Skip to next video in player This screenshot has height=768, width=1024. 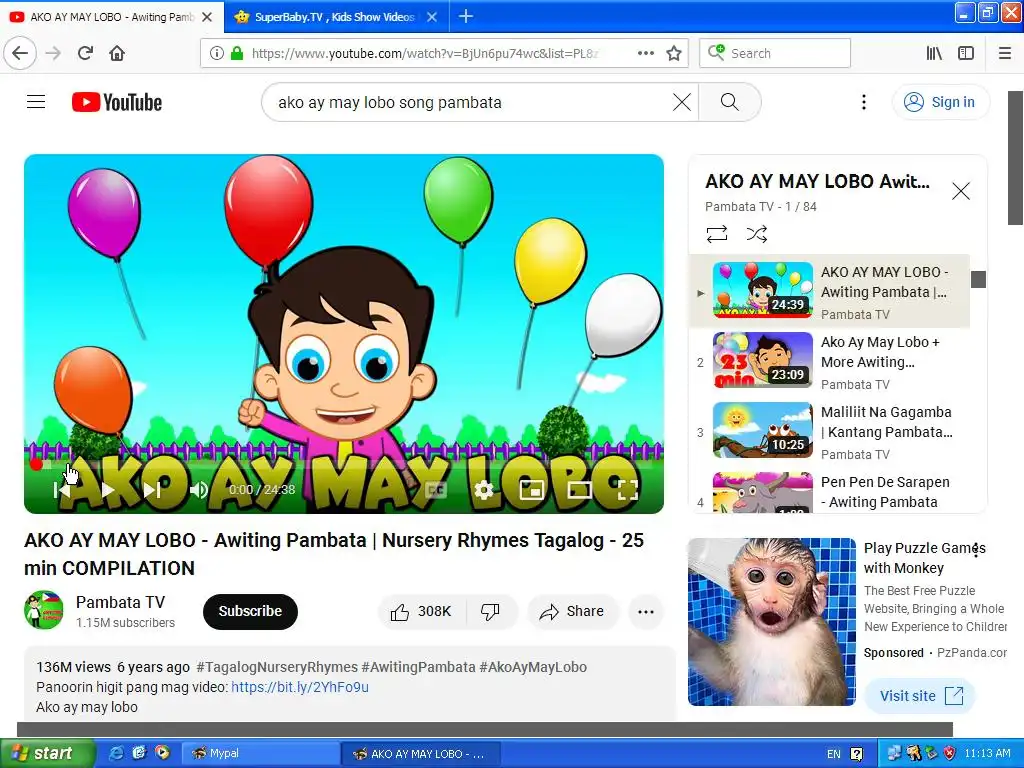pyautogui.click(x=152, y=489)
